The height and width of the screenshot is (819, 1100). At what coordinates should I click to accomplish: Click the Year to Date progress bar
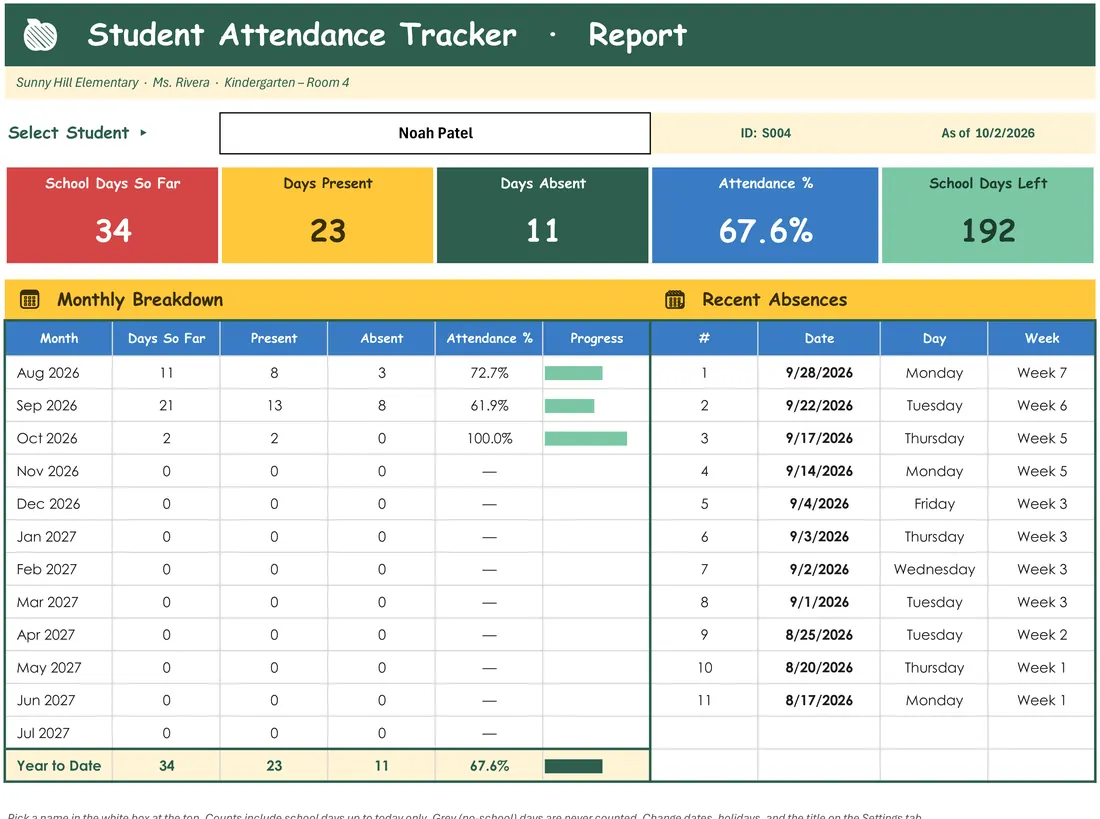click(x=574, y=766)
